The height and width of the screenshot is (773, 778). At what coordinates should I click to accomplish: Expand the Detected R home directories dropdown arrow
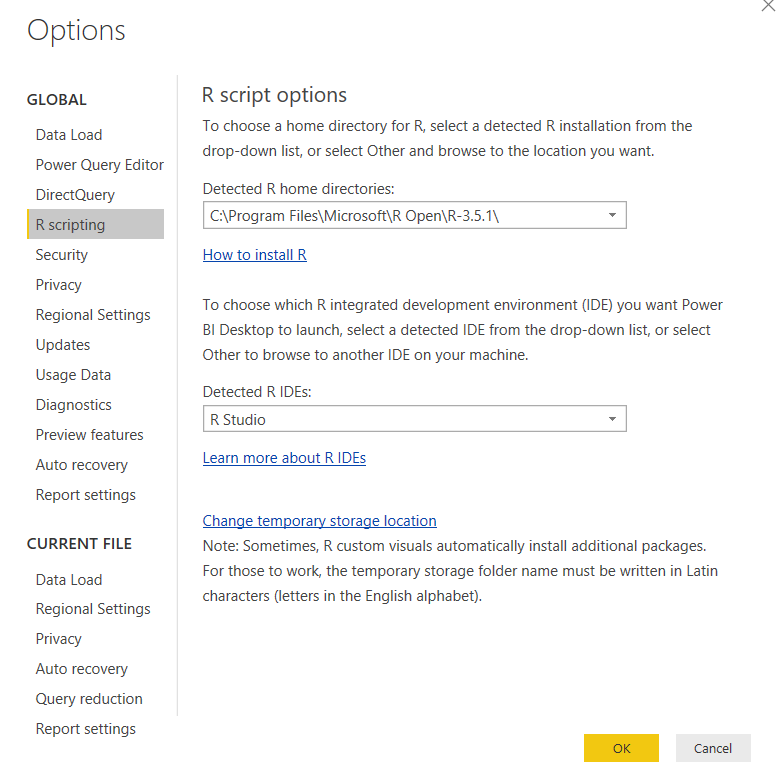click(612, 215)
